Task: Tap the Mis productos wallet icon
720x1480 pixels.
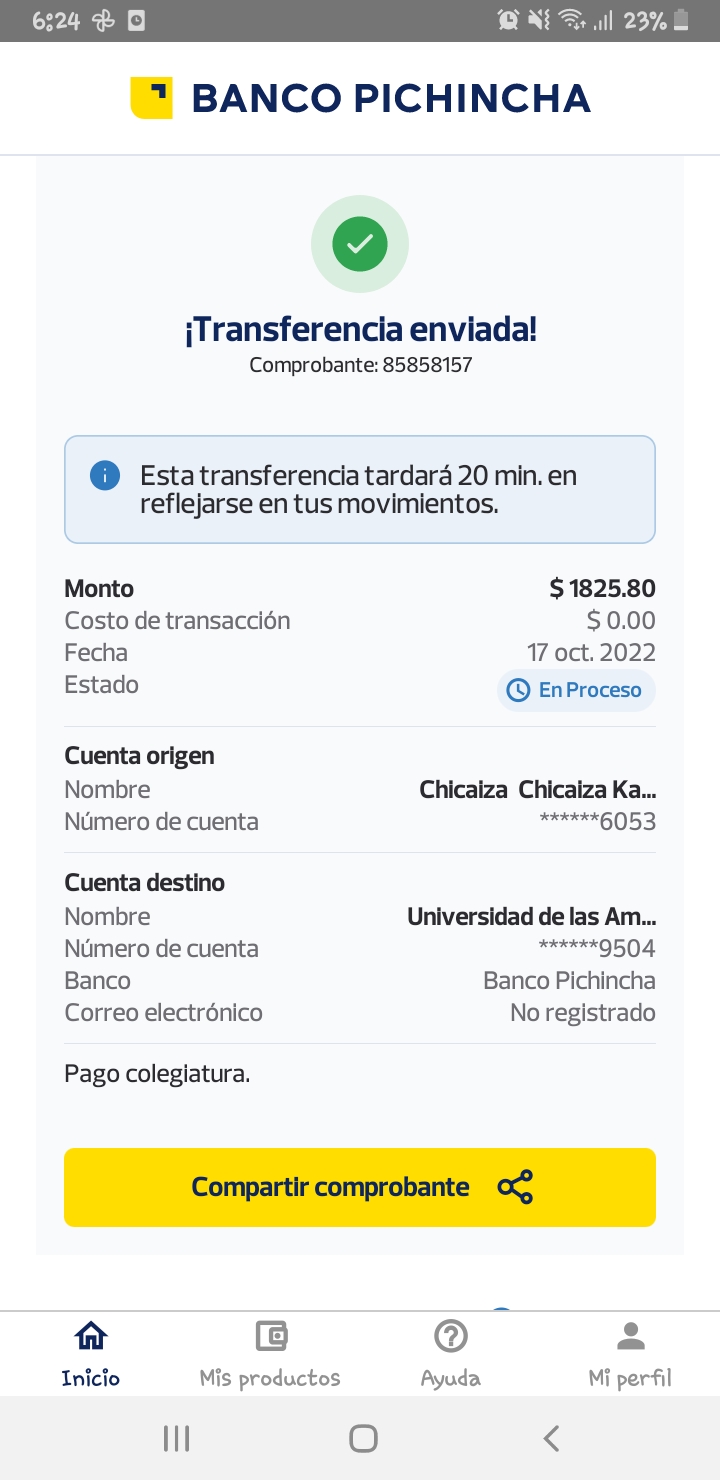Action: (270, 1336)
